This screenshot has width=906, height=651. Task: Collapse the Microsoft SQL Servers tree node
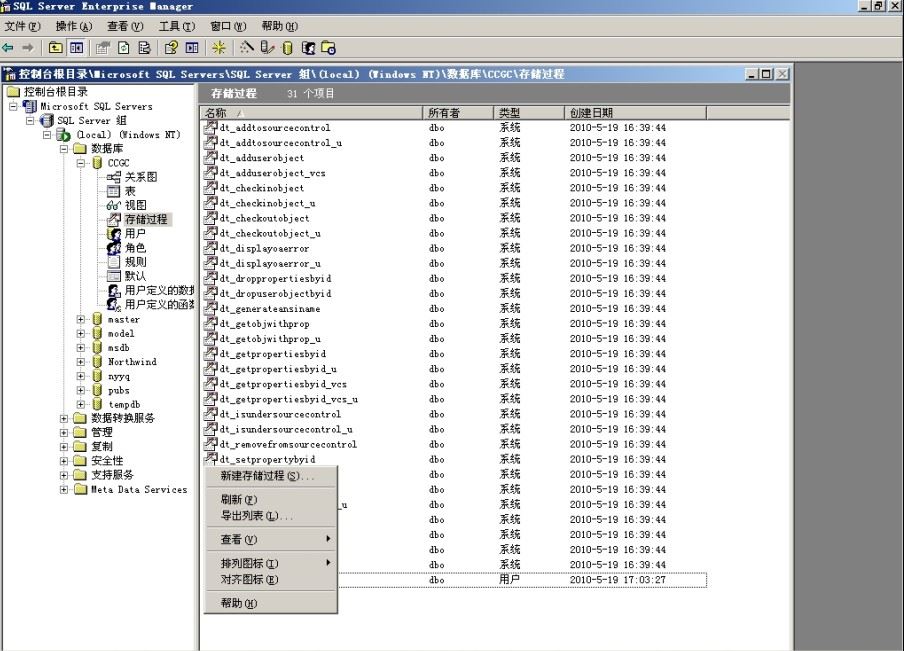[x=13, y=106]
